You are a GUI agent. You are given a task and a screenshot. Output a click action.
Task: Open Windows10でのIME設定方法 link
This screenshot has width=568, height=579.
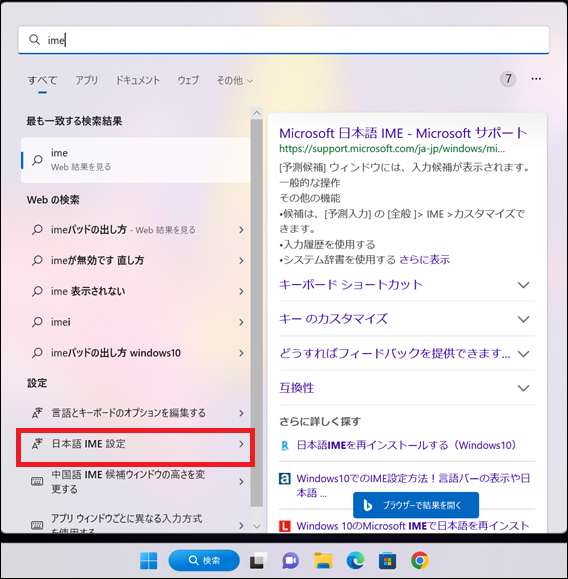click(413, 485)
